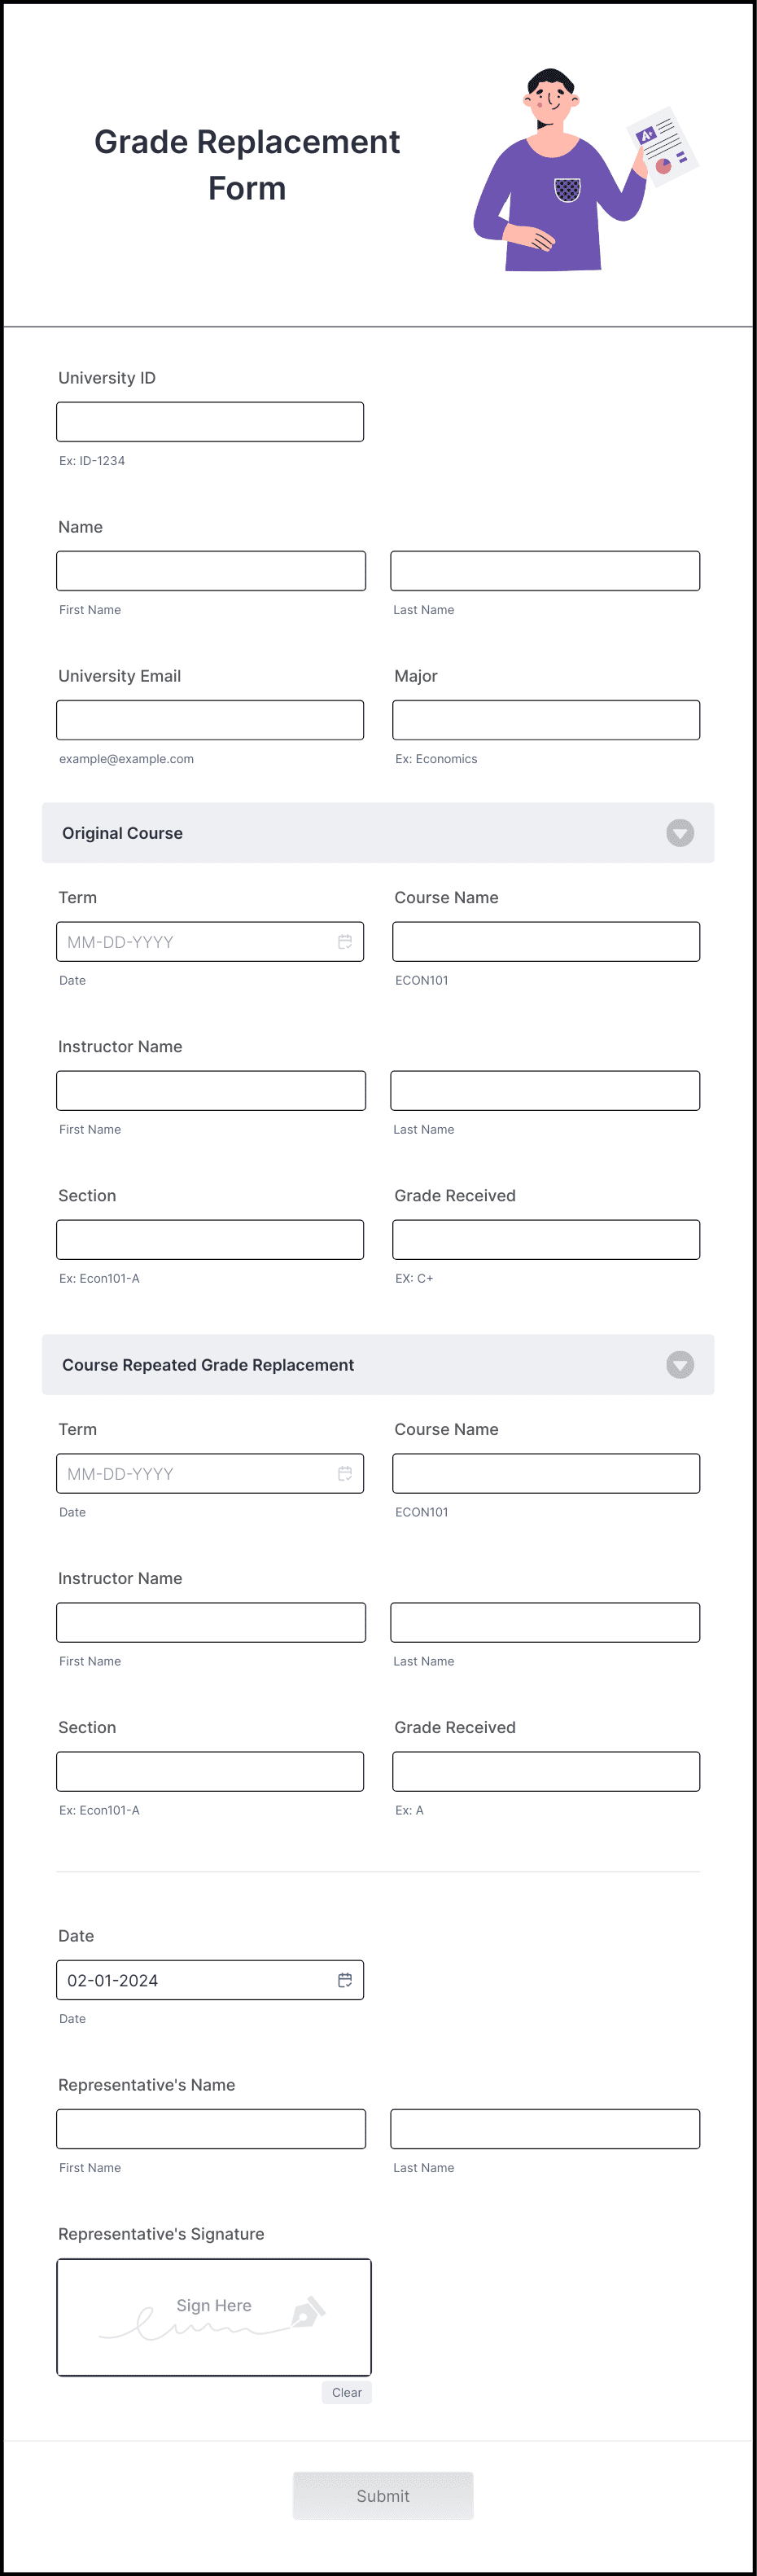This screenshot has height=2576, width=757.
Task: Focus the student Last Name field
Action: 545,571
